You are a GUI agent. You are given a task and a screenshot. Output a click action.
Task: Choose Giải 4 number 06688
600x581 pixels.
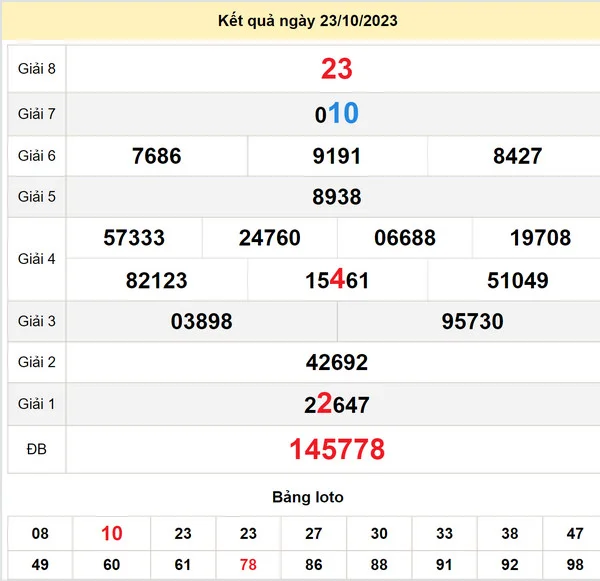pos(404,238)
